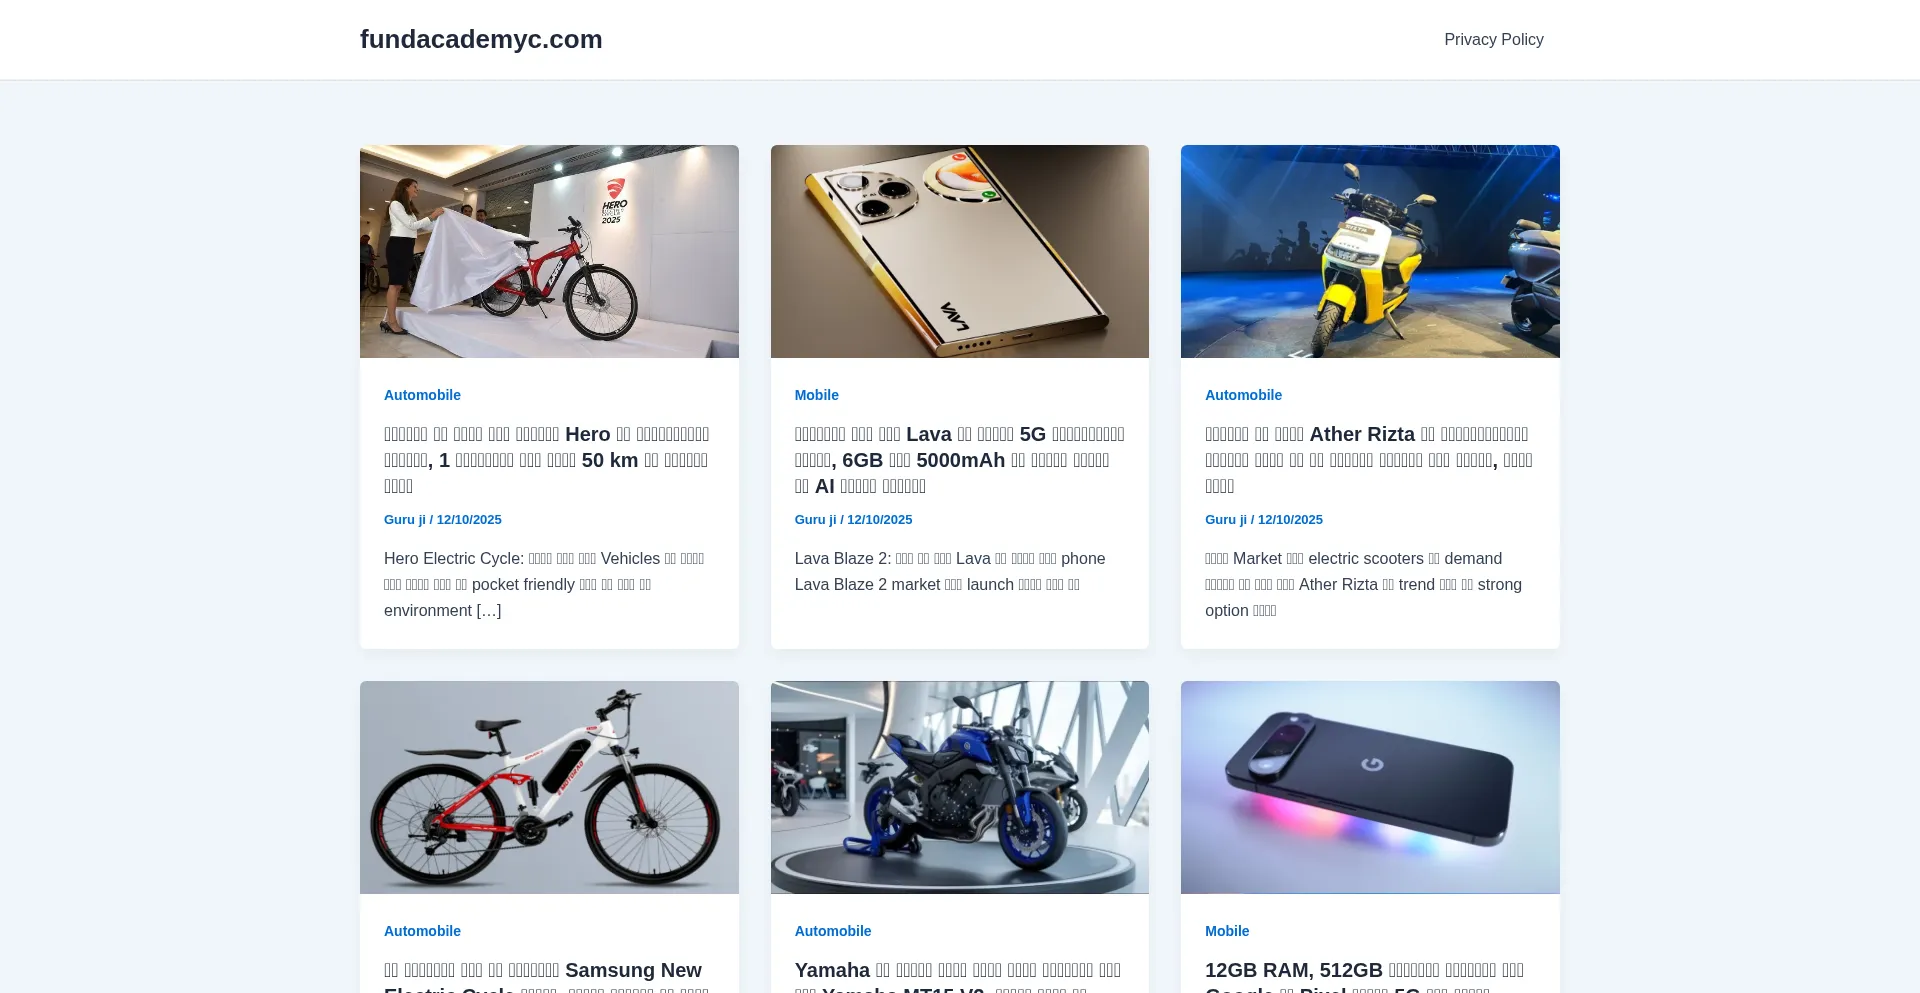Screen dimensions: 1920x993
Task: Select Automobile category above Yamaha article
Action: 833,931
